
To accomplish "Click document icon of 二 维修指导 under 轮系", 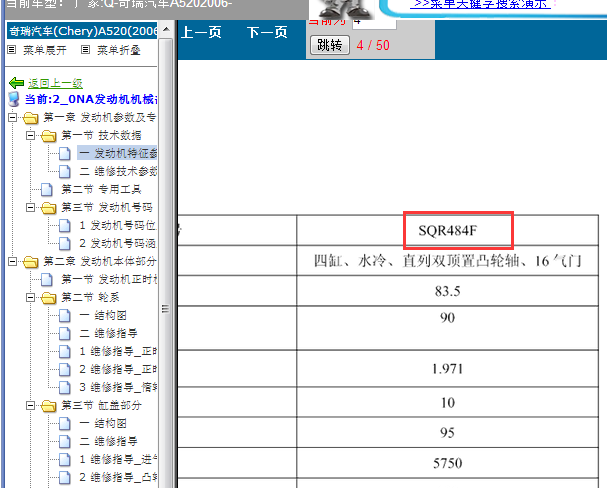I will [x=65, y=333].
